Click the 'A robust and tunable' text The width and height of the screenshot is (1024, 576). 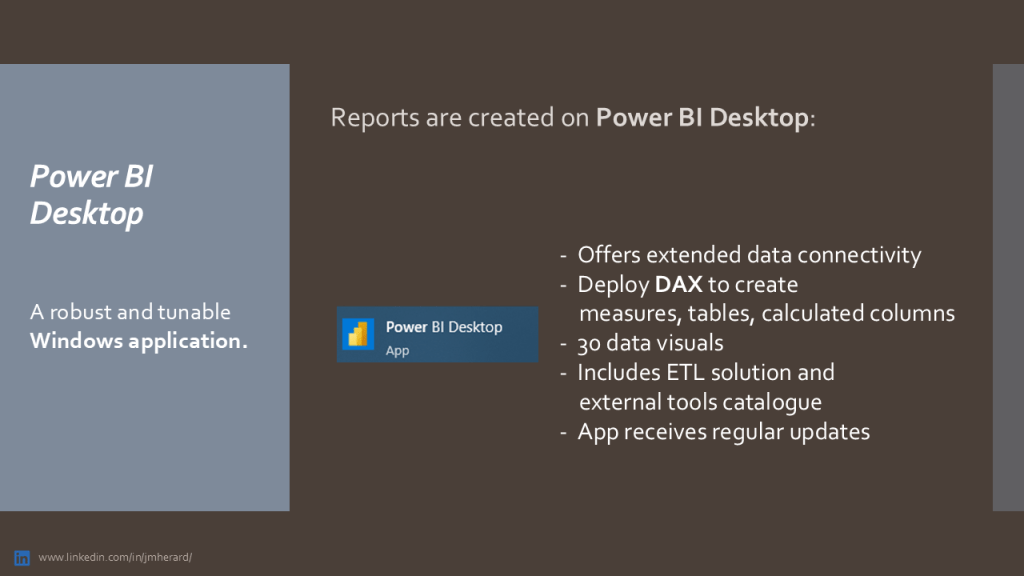coord(130,312)
